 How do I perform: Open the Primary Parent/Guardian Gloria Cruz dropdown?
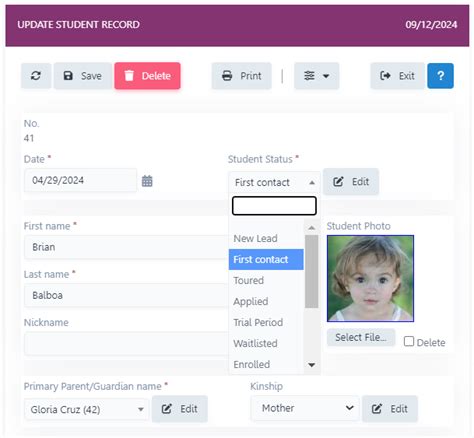coord(87,409)
